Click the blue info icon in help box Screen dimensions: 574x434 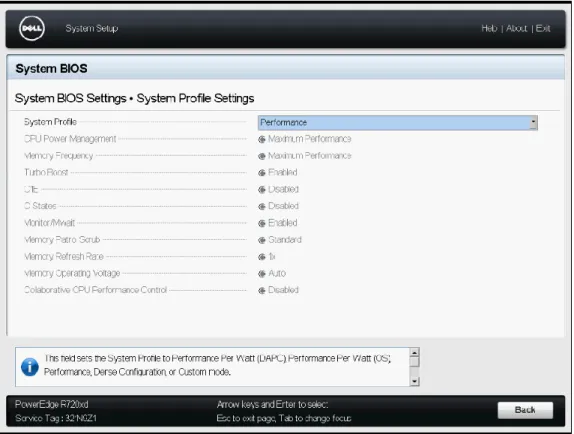(x=30, y=367)
